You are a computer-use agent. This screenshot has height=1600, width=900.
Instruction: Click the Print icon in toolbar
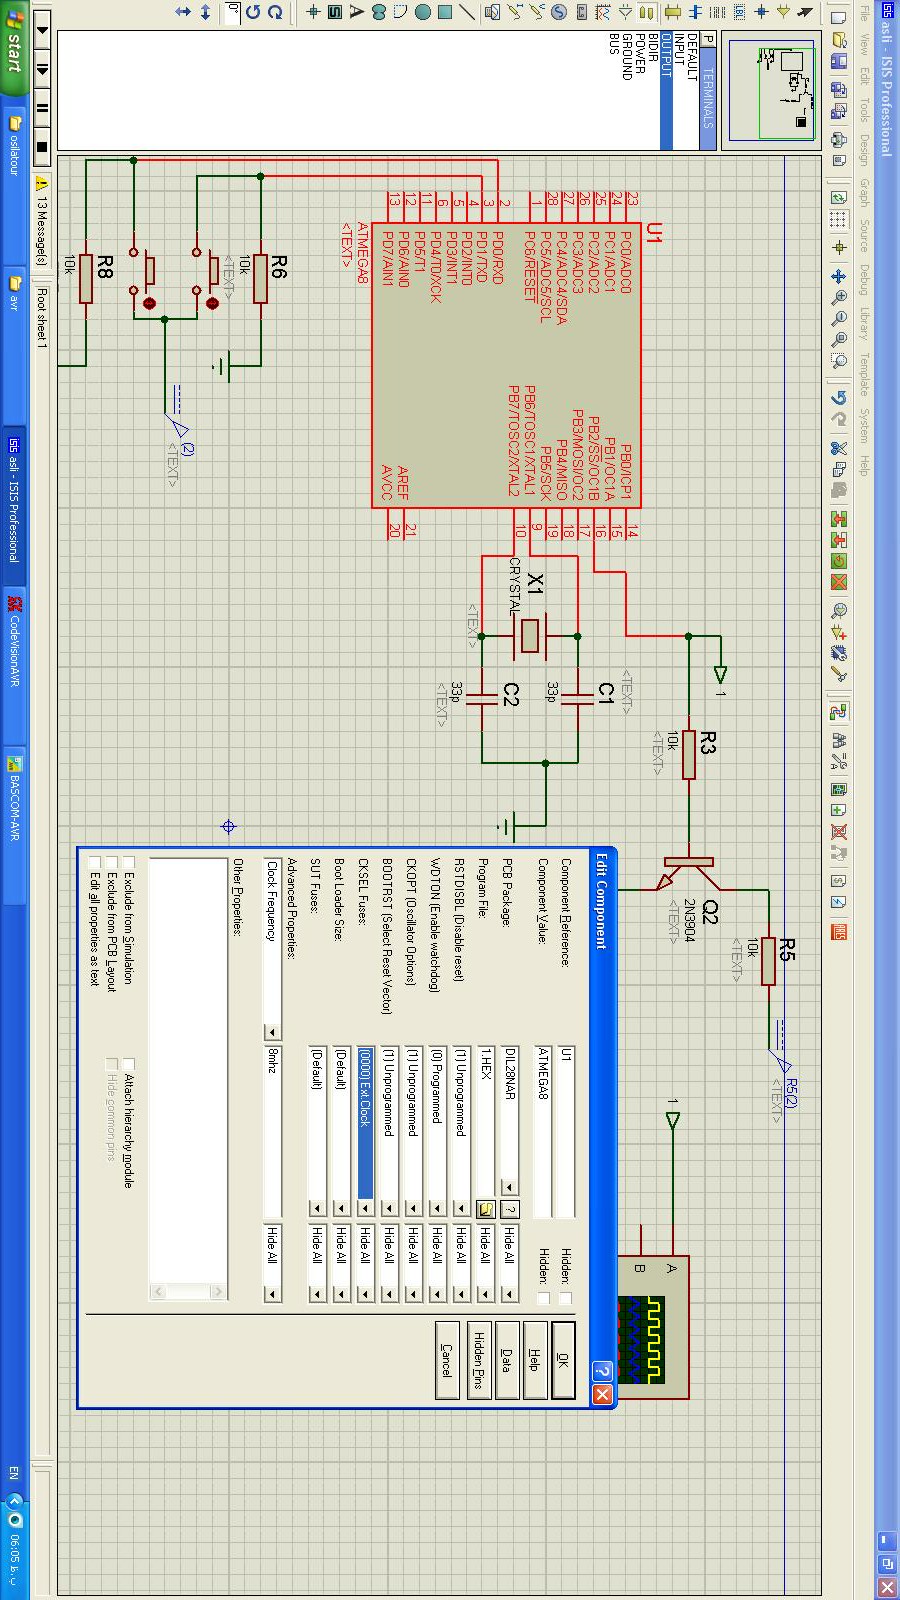[x=839, y=140]
